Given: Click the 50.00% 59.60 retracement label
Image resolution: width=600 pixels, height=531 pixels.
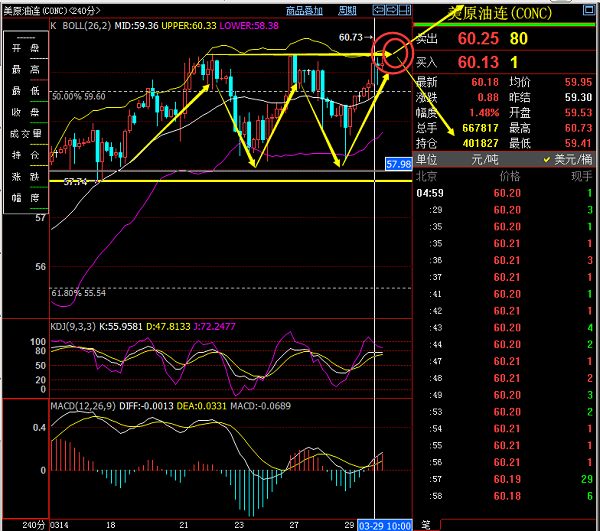Looking at the screenshot, I should [x=78, y=96].
